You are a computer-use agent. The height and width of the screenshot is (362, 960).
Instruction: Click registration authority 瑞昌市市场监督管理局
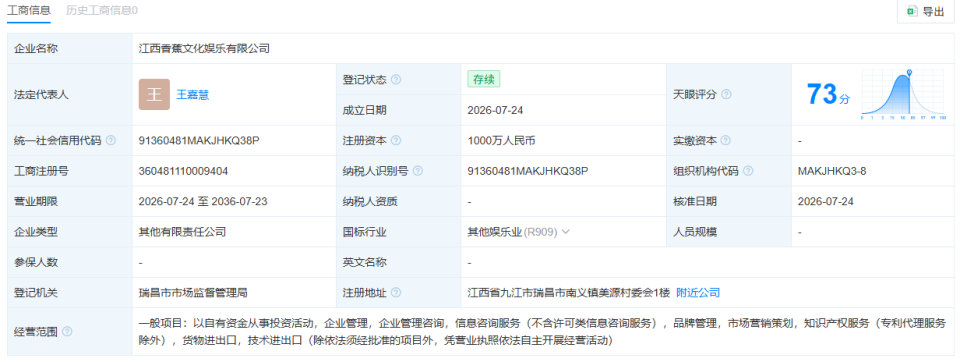click(x=193, y=293)
